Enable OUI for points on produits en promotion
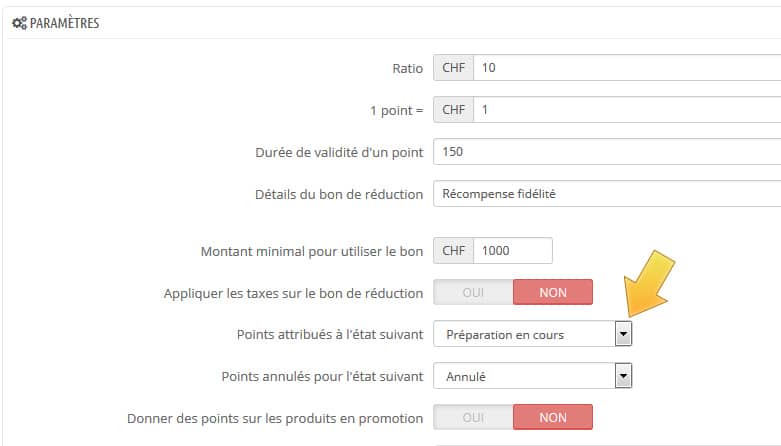This screenshot has width=781, height=446. click(473, 418)
